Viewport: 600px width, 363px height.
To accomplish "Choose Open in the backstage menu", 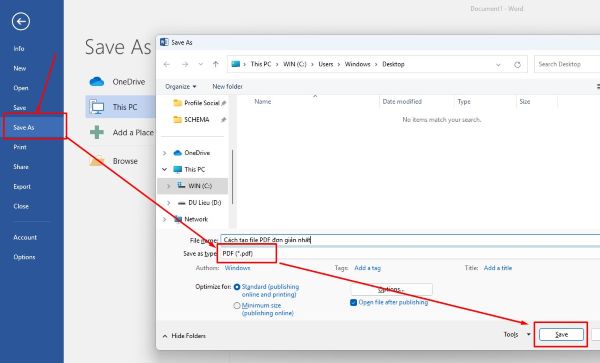I will (x=21, y=88).
